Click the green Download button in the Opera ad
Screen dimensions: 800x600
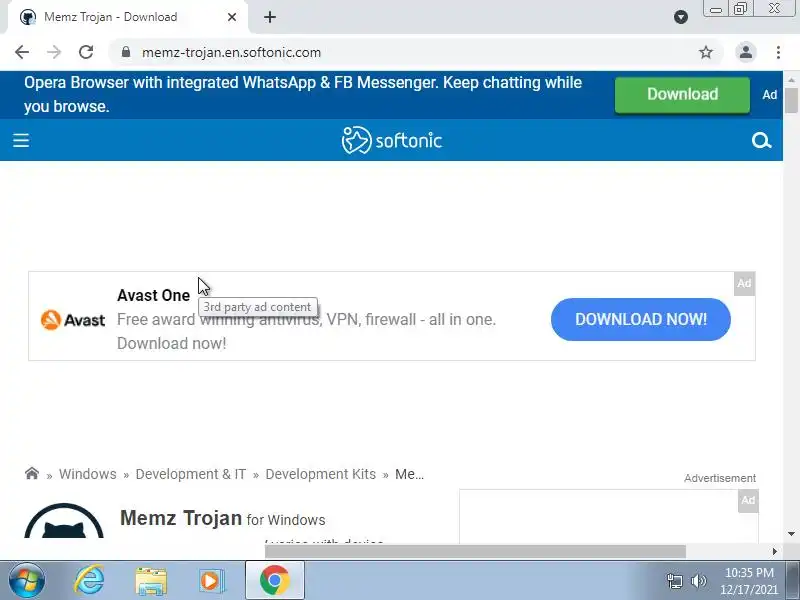click(682, 94)
